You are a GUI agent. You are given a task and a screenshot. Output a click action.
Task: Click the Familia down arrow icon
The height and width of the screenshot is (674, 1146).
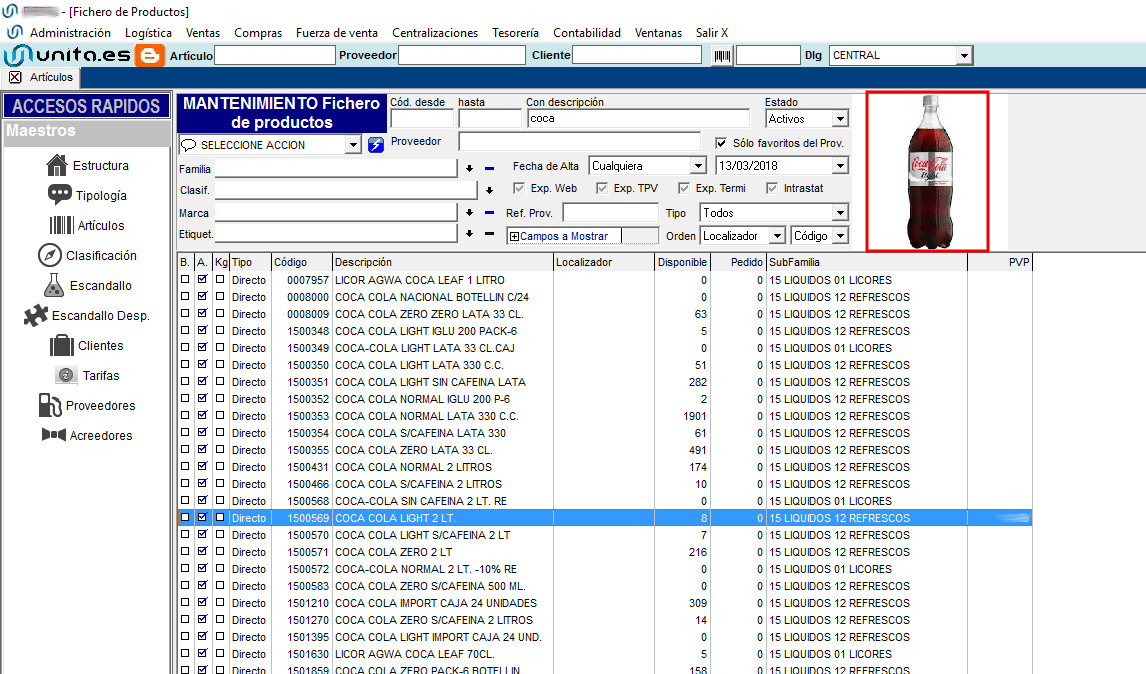click(x=469, y=169)
